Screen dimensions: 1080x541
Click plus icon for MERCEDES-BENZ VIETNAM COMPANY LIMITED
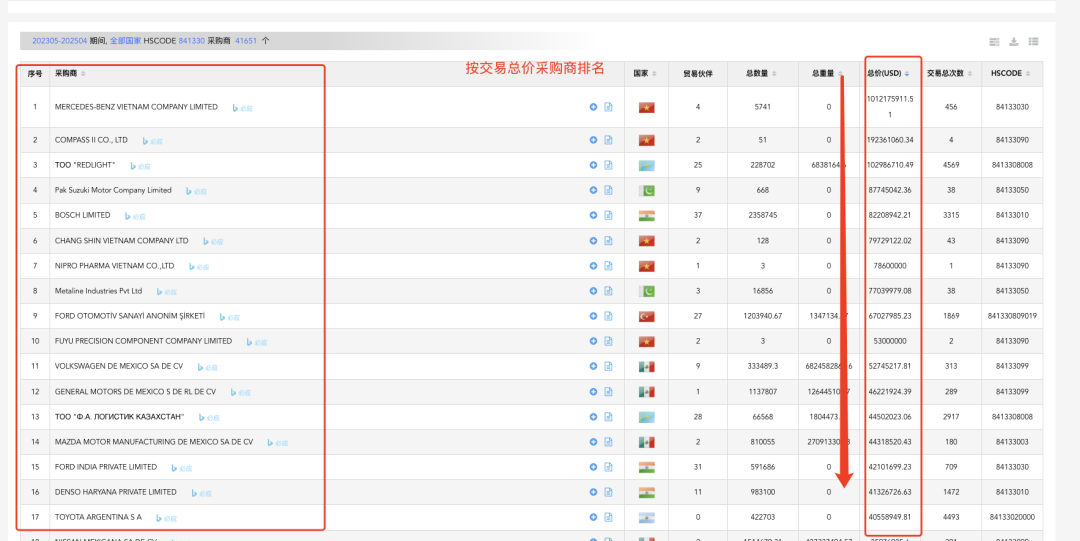593,107
